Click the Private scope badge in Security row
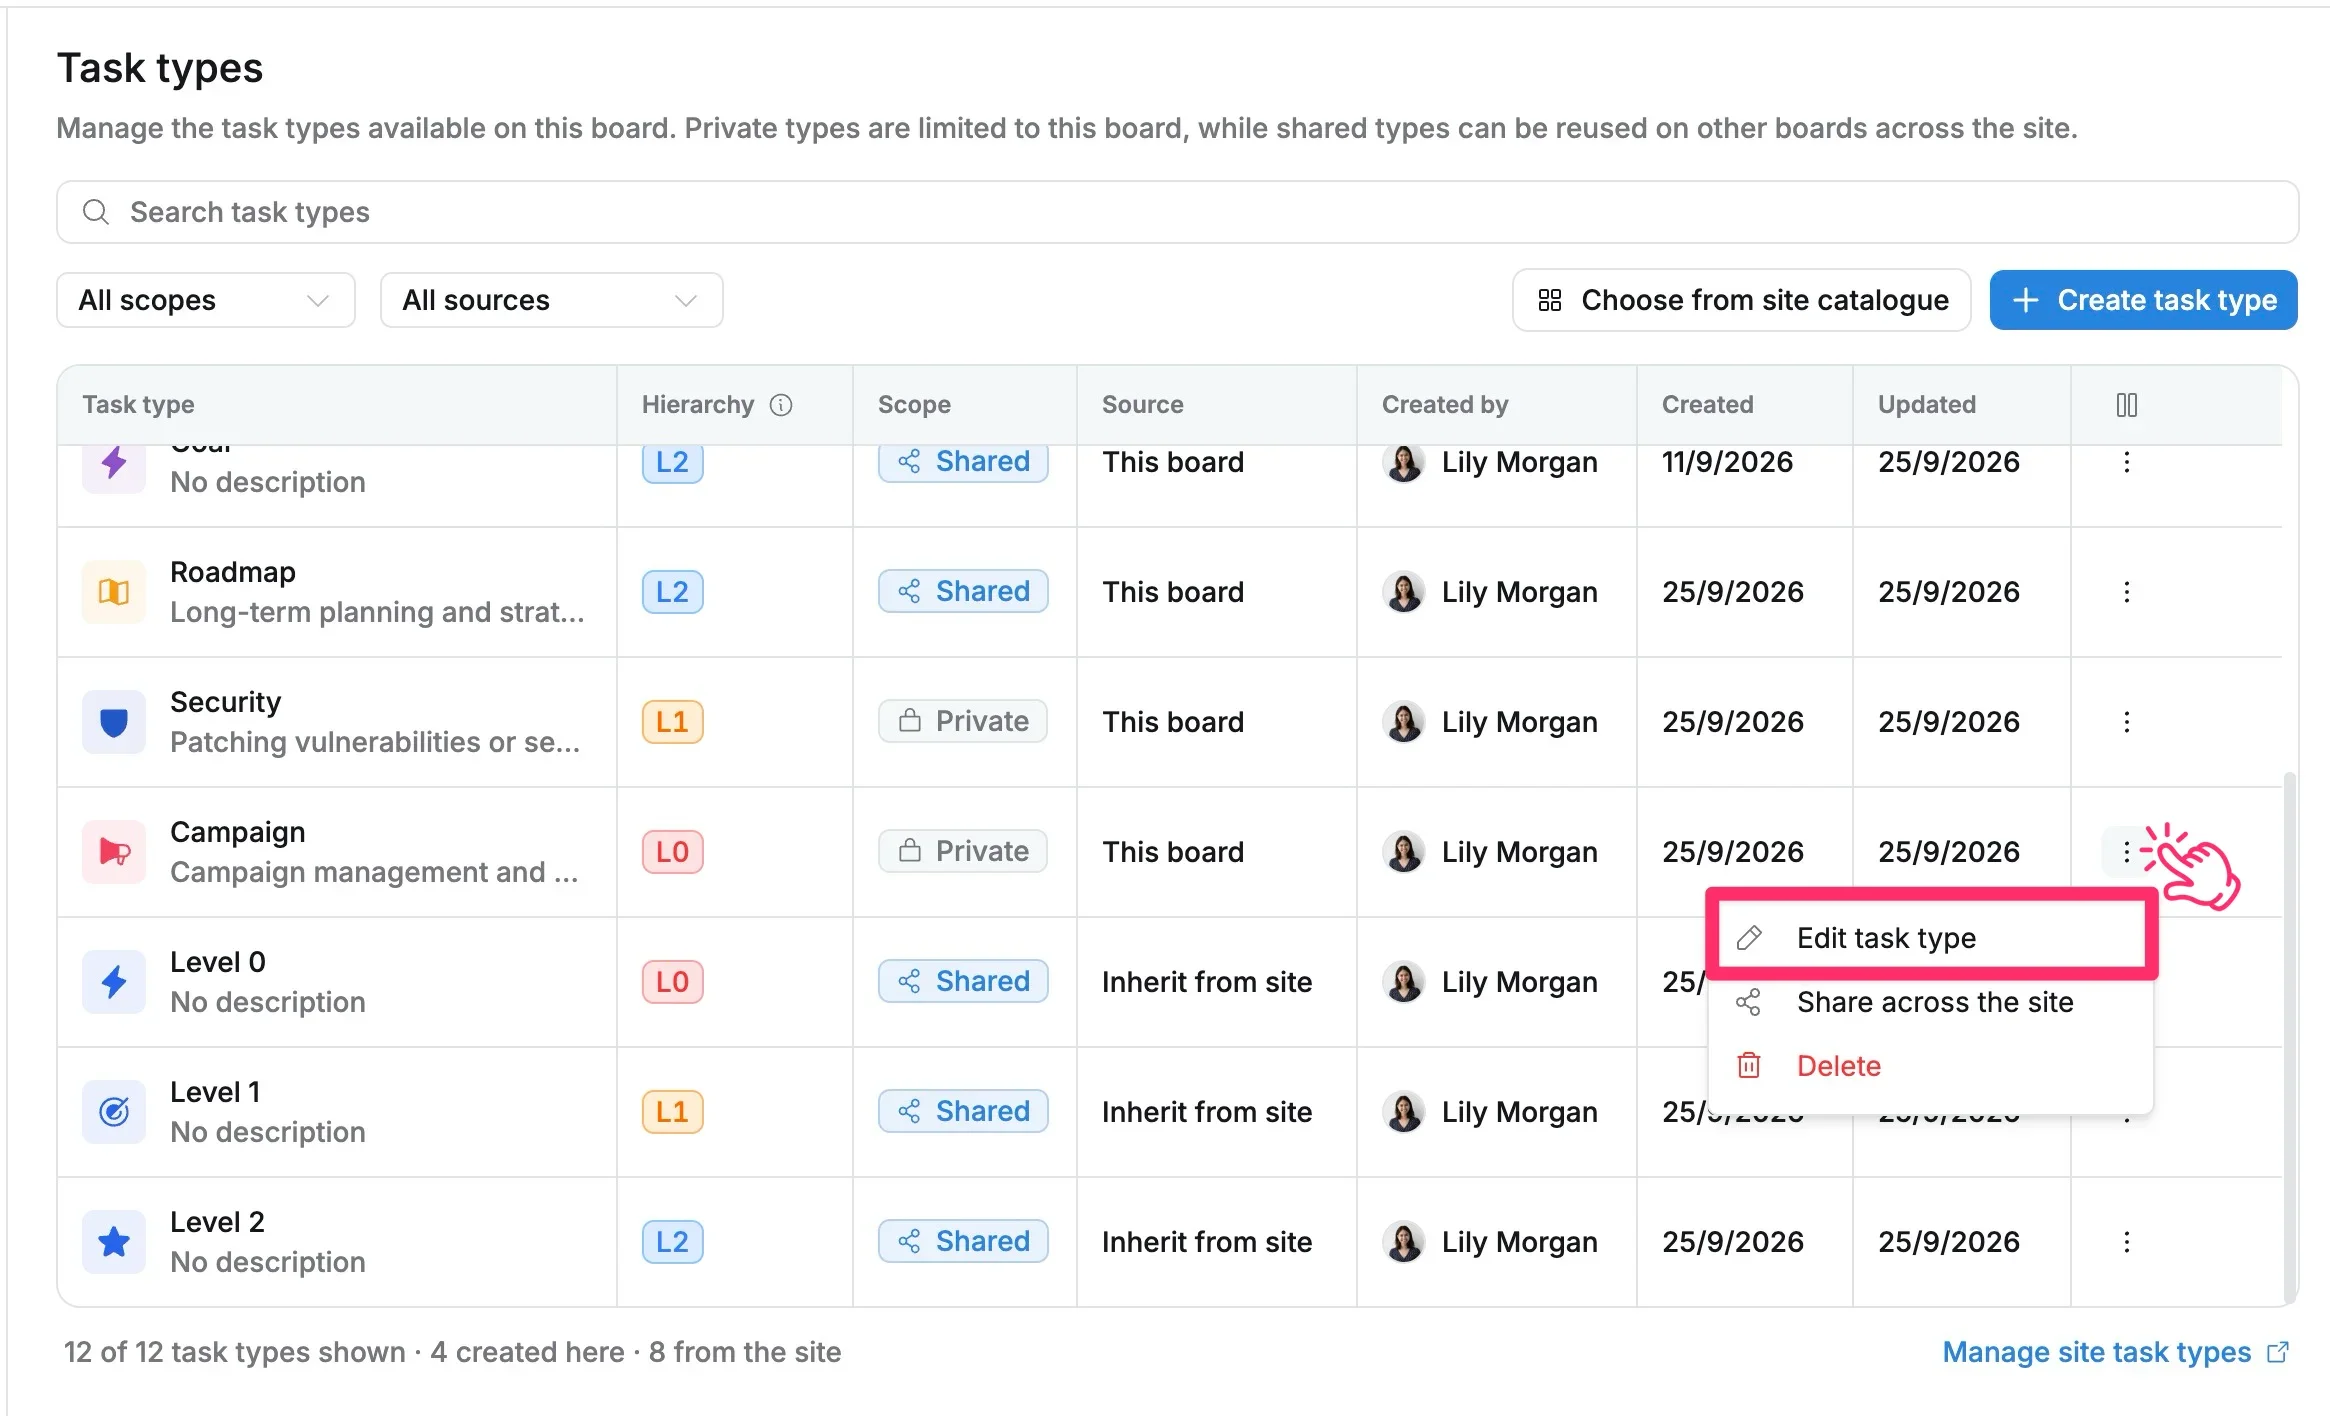Viewport: 2330px width, 1416px height. click(x=963, y=721)
